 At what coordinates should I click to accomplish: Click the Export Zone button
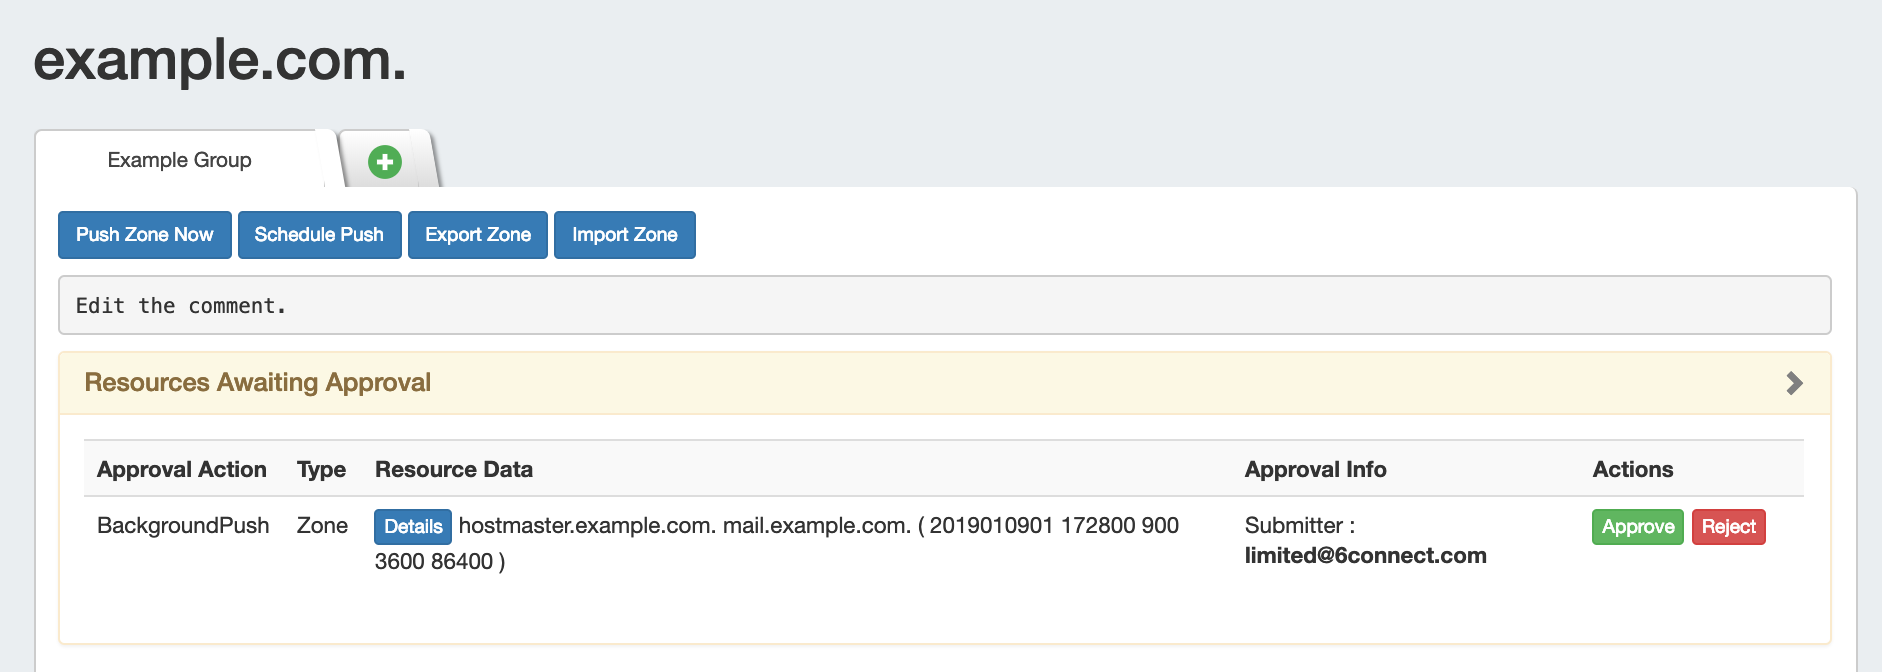tap(478, 235)
